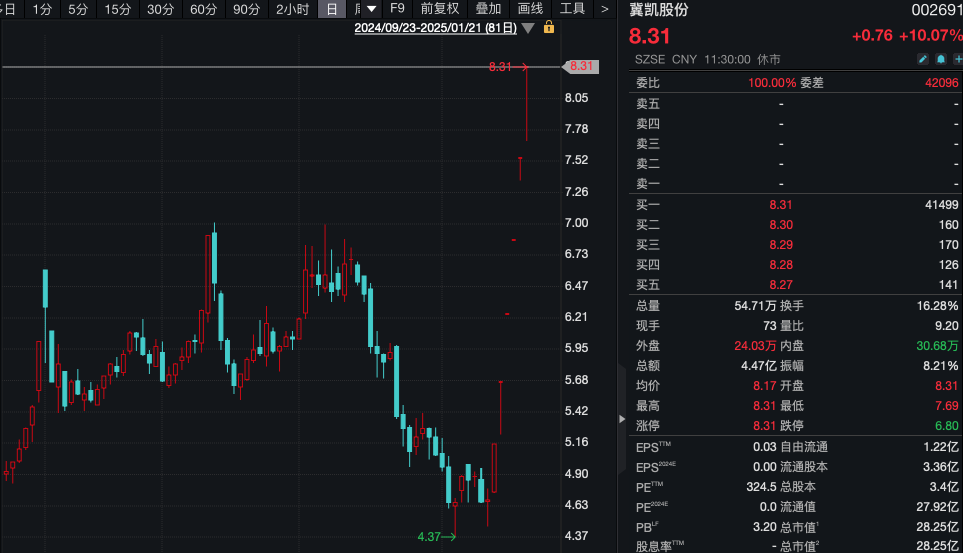963x553 pixels.
Task: Click the 8.31 price label on axis
Action: tap(581, 66)
